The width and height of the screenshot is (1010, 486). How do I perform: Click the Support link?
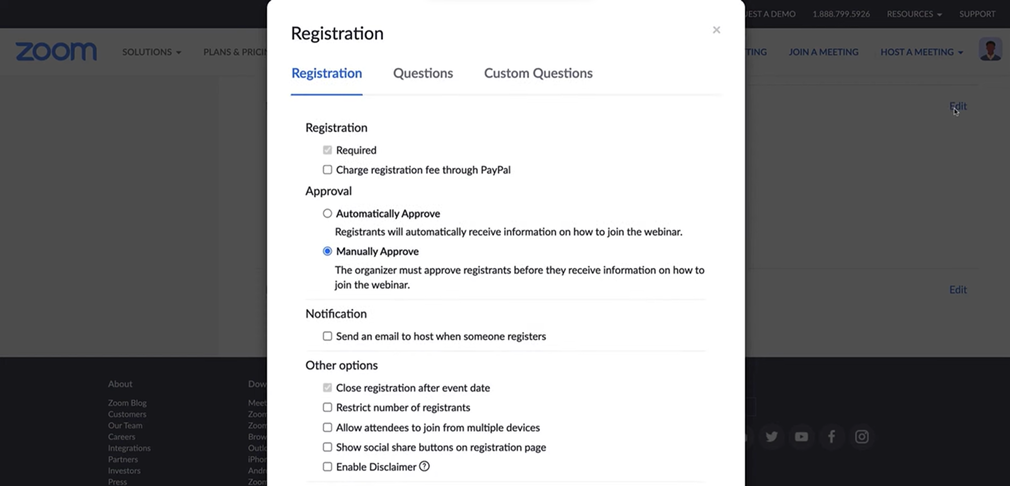(x=977, y=14)
